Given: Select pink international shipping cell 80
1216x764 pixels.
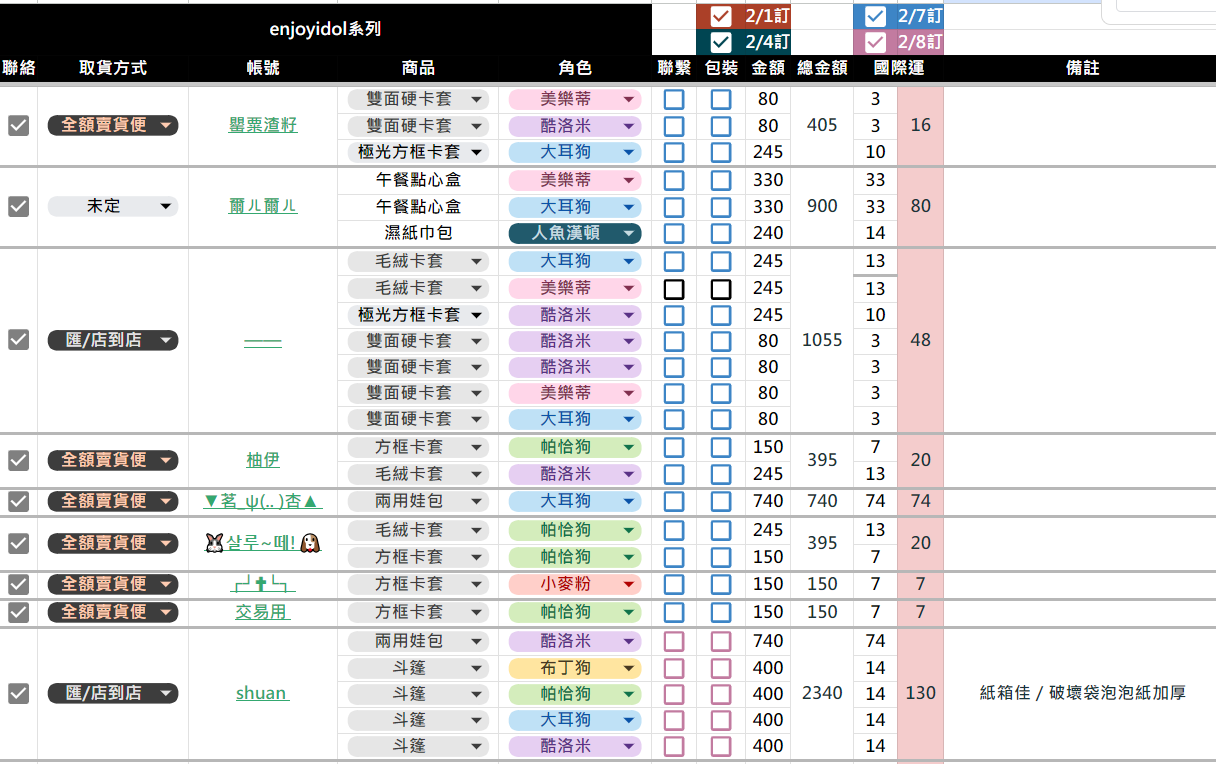Looking at the screenshot, I should [920, 206].
